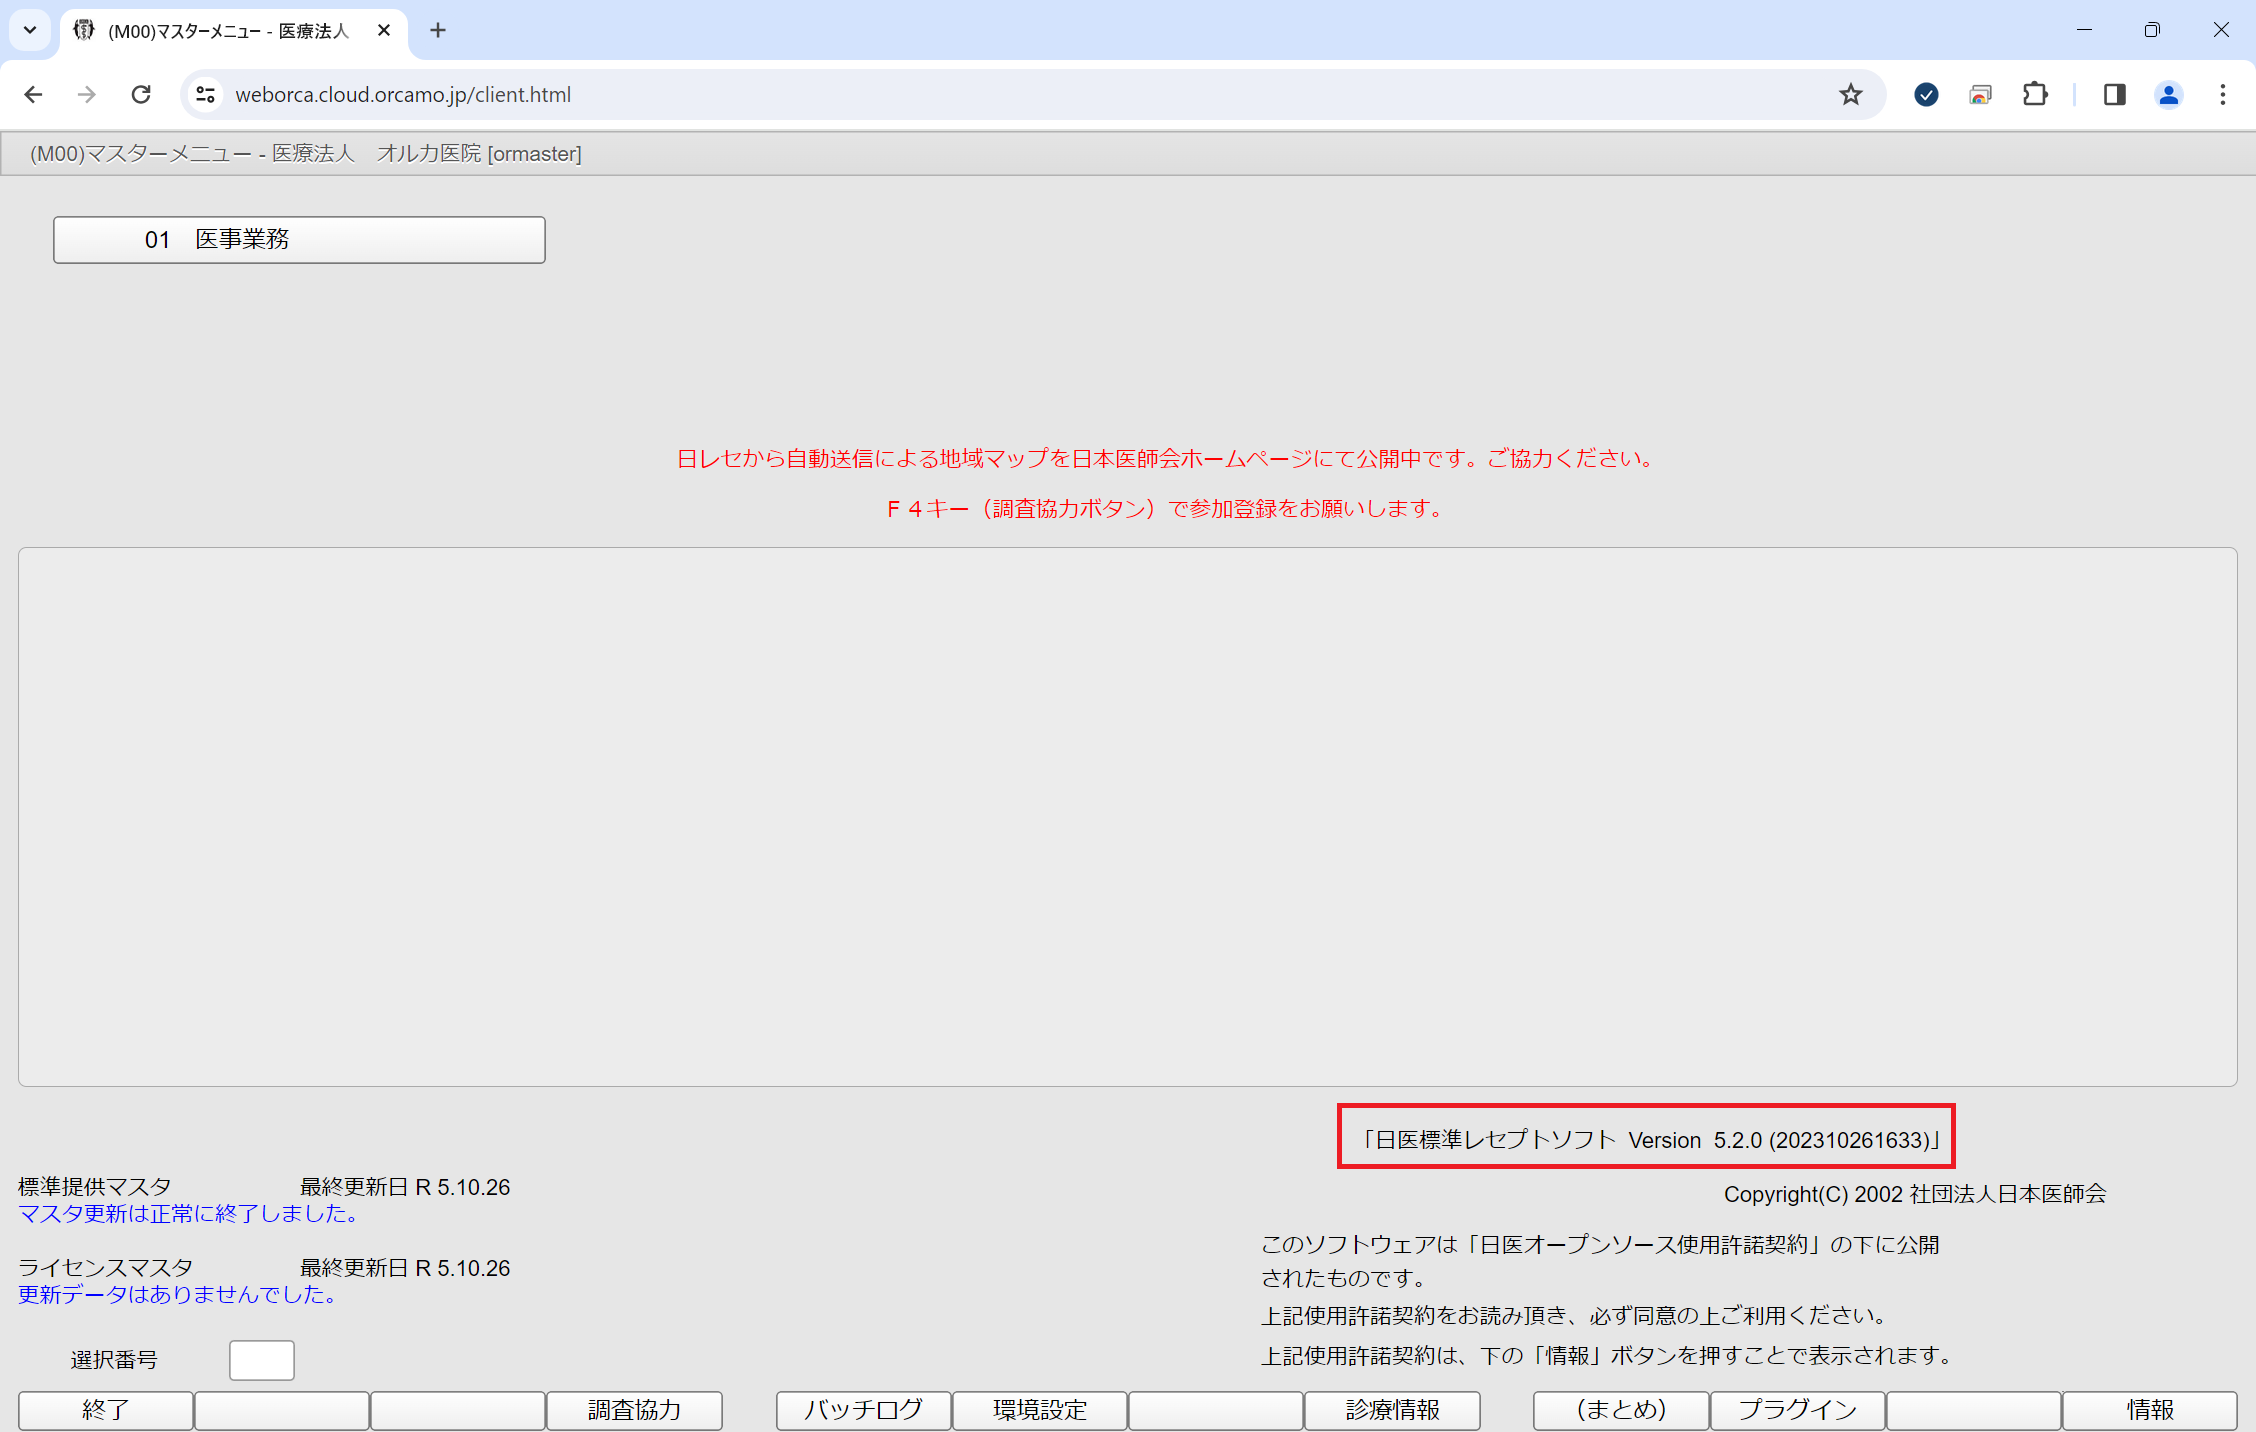This screenshot has height=1432, width=2256.
Task: Open the Chrome profile avatar
Action: pyautogui.click(x=2168, y=94)
